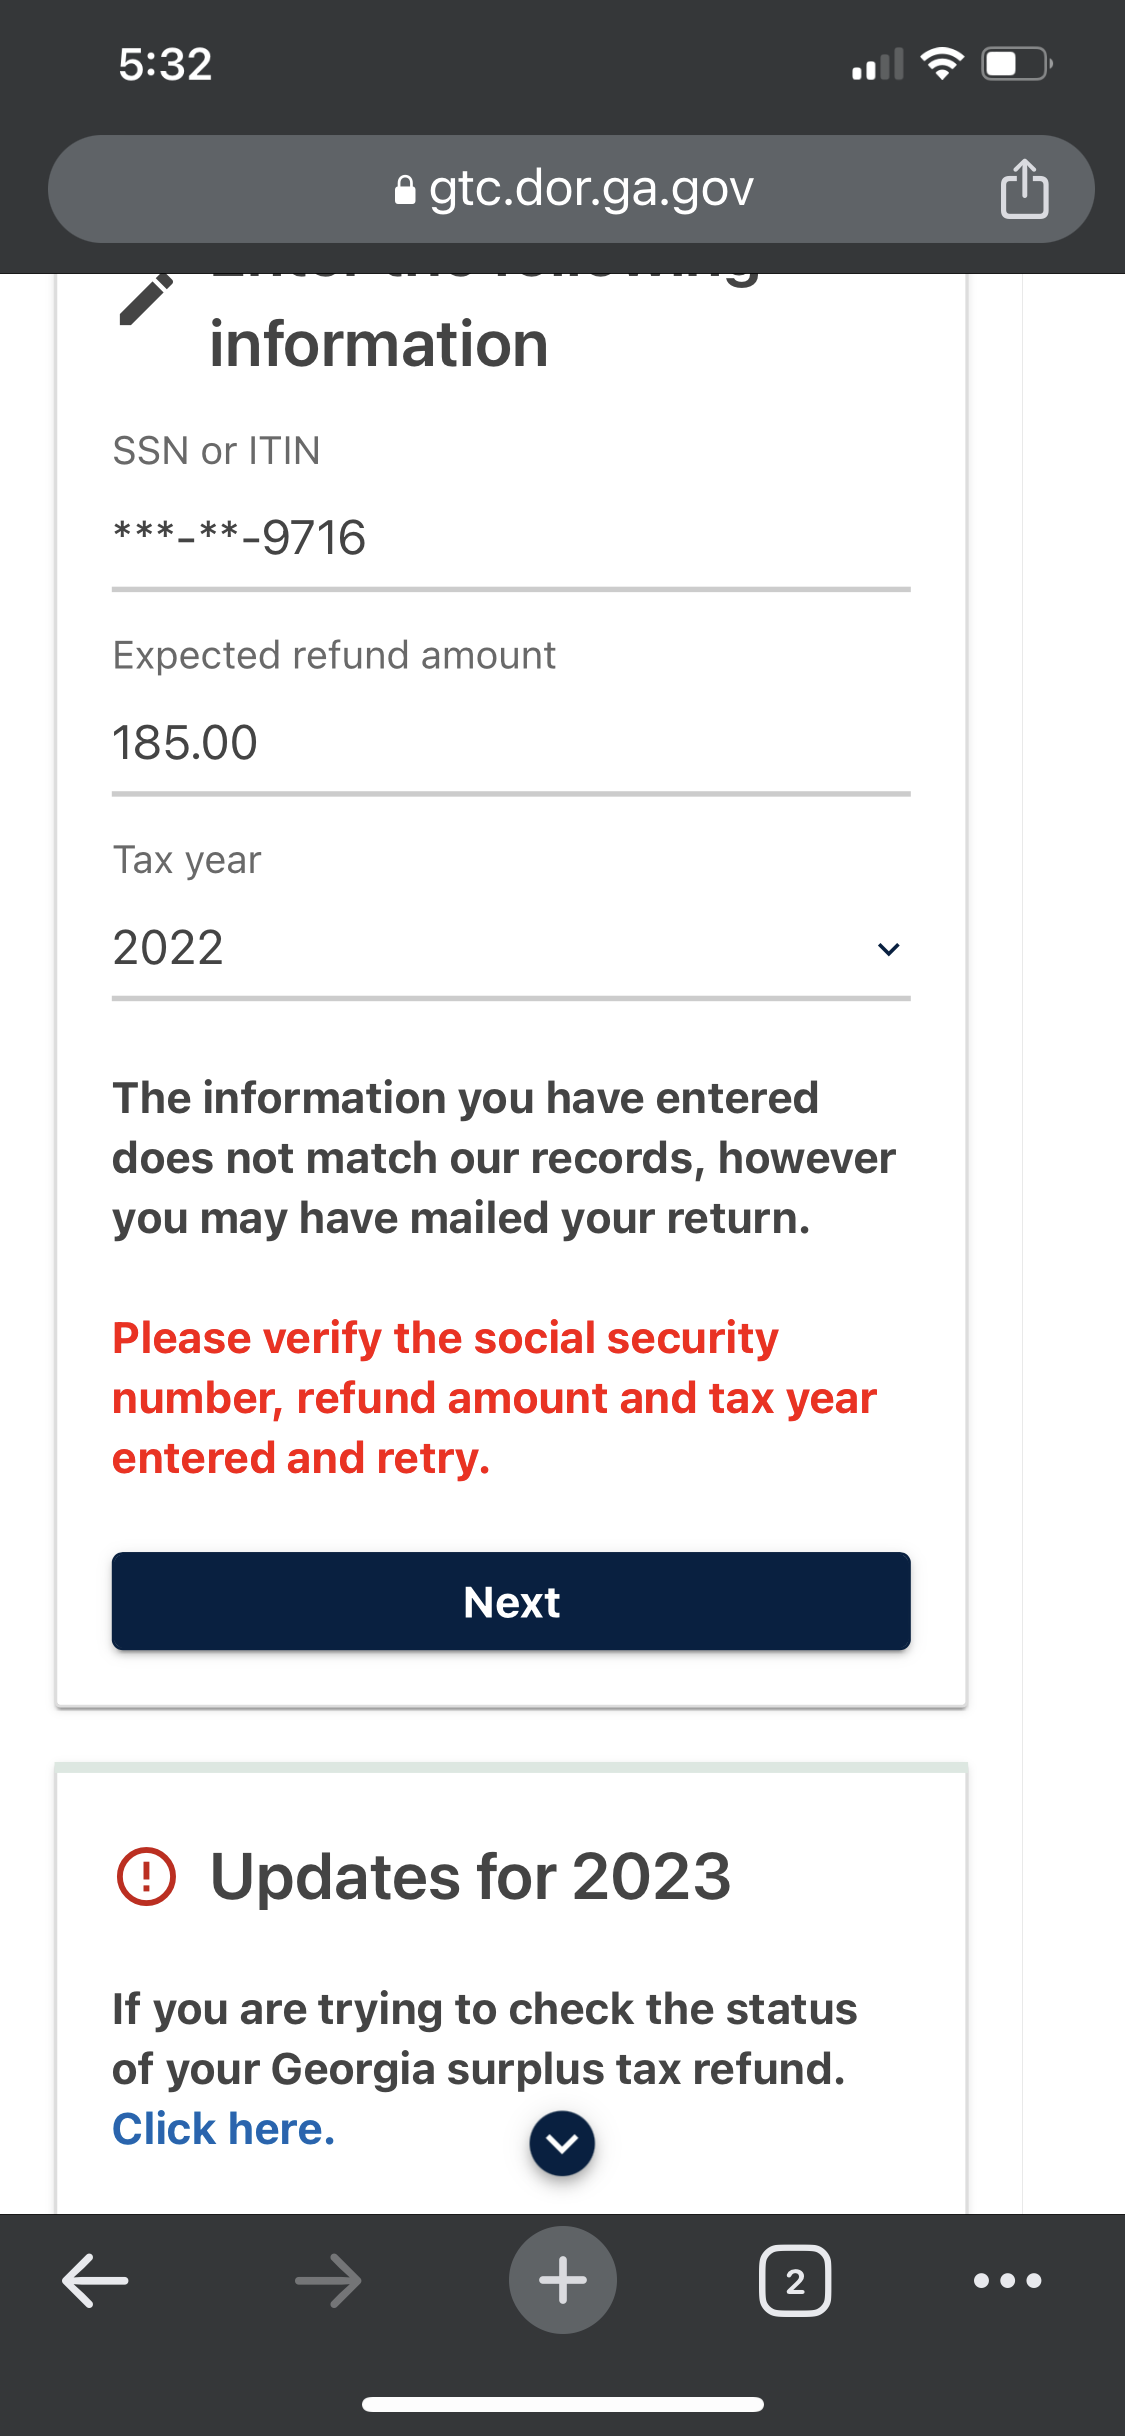The height and width of the screenshot is (2436, 1125).
Task: Follow the Click here surplus refund link
Action: tap(223, 2129)
